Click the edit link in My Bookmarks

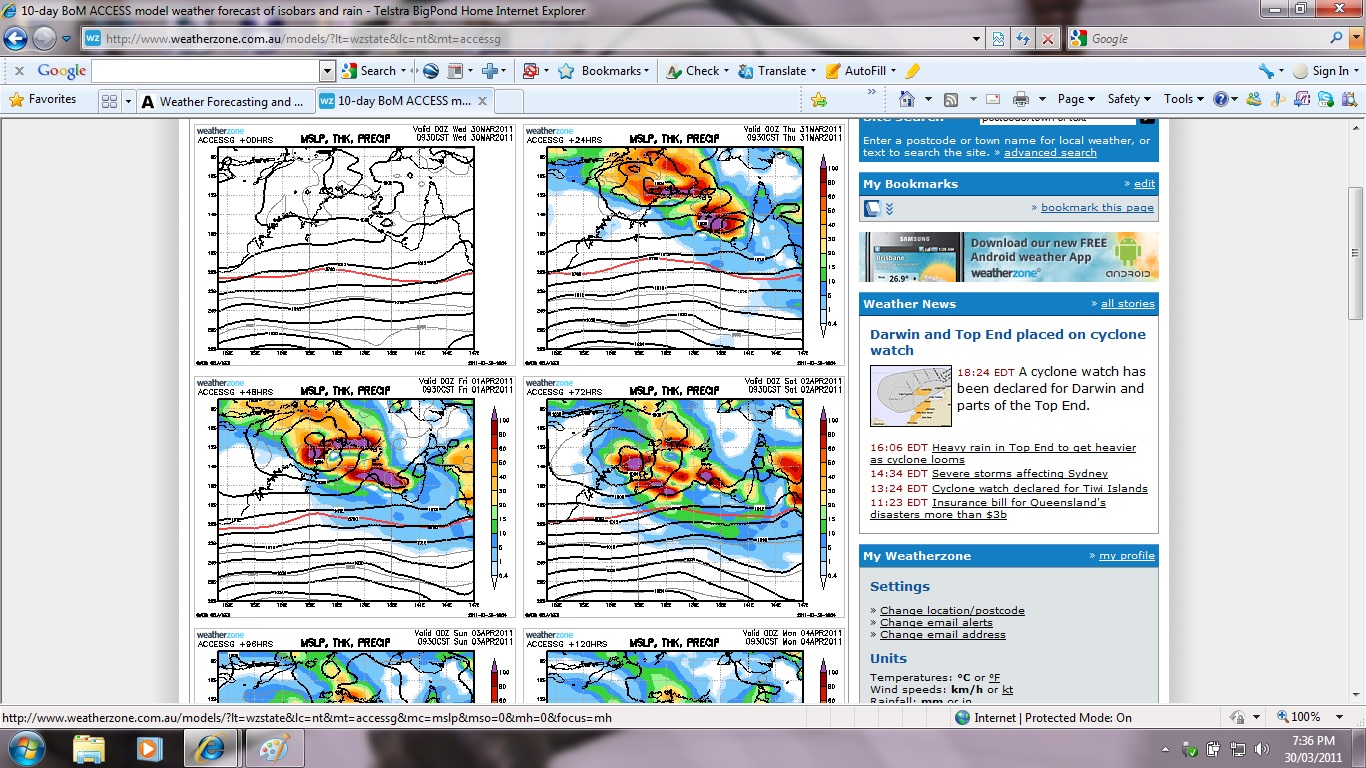[x=1144, y=184]
